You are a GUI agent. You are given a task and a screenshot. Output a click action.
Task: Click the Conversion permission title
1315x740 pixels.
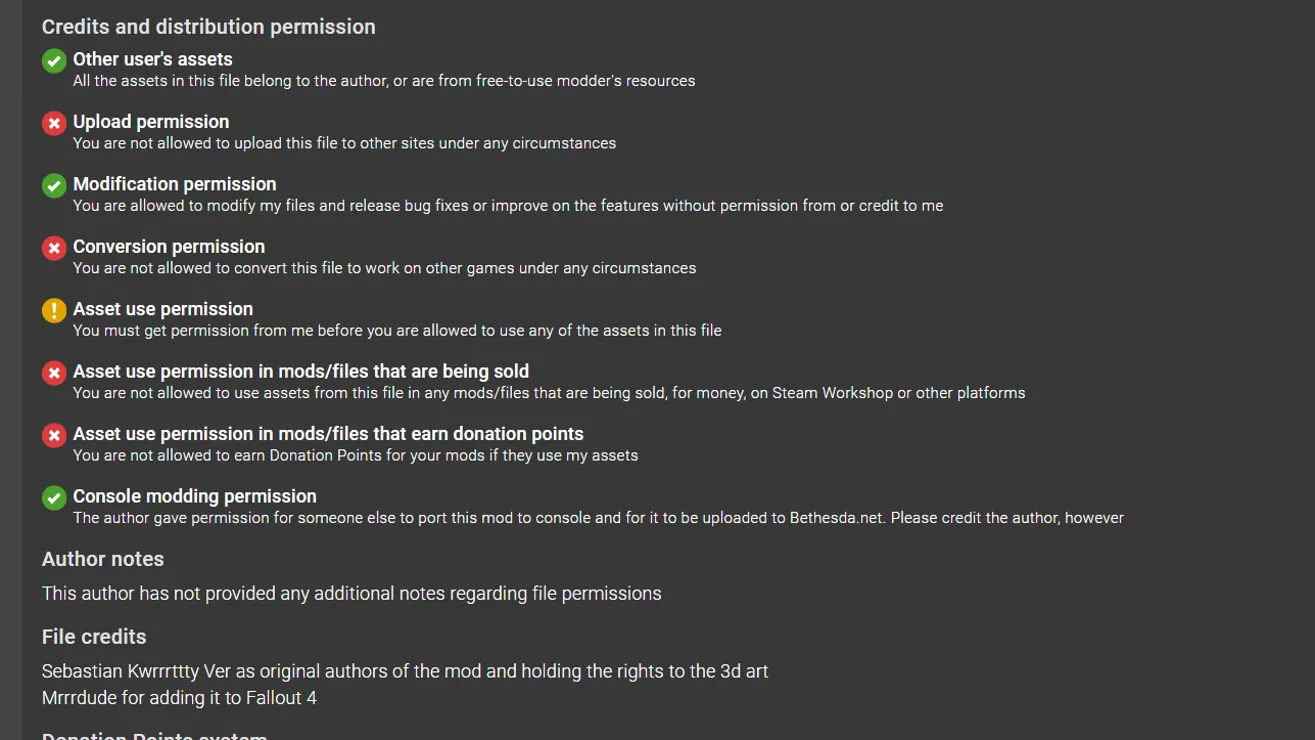click(x=169, y=247)
